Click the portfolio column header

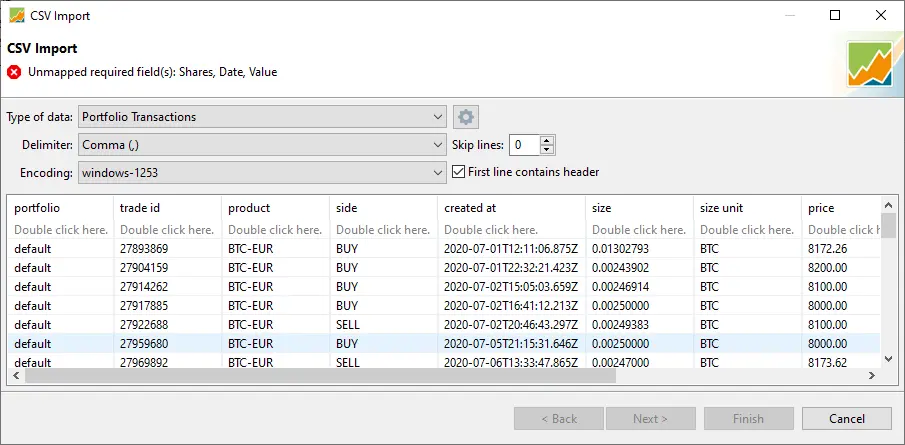[60, 208]
